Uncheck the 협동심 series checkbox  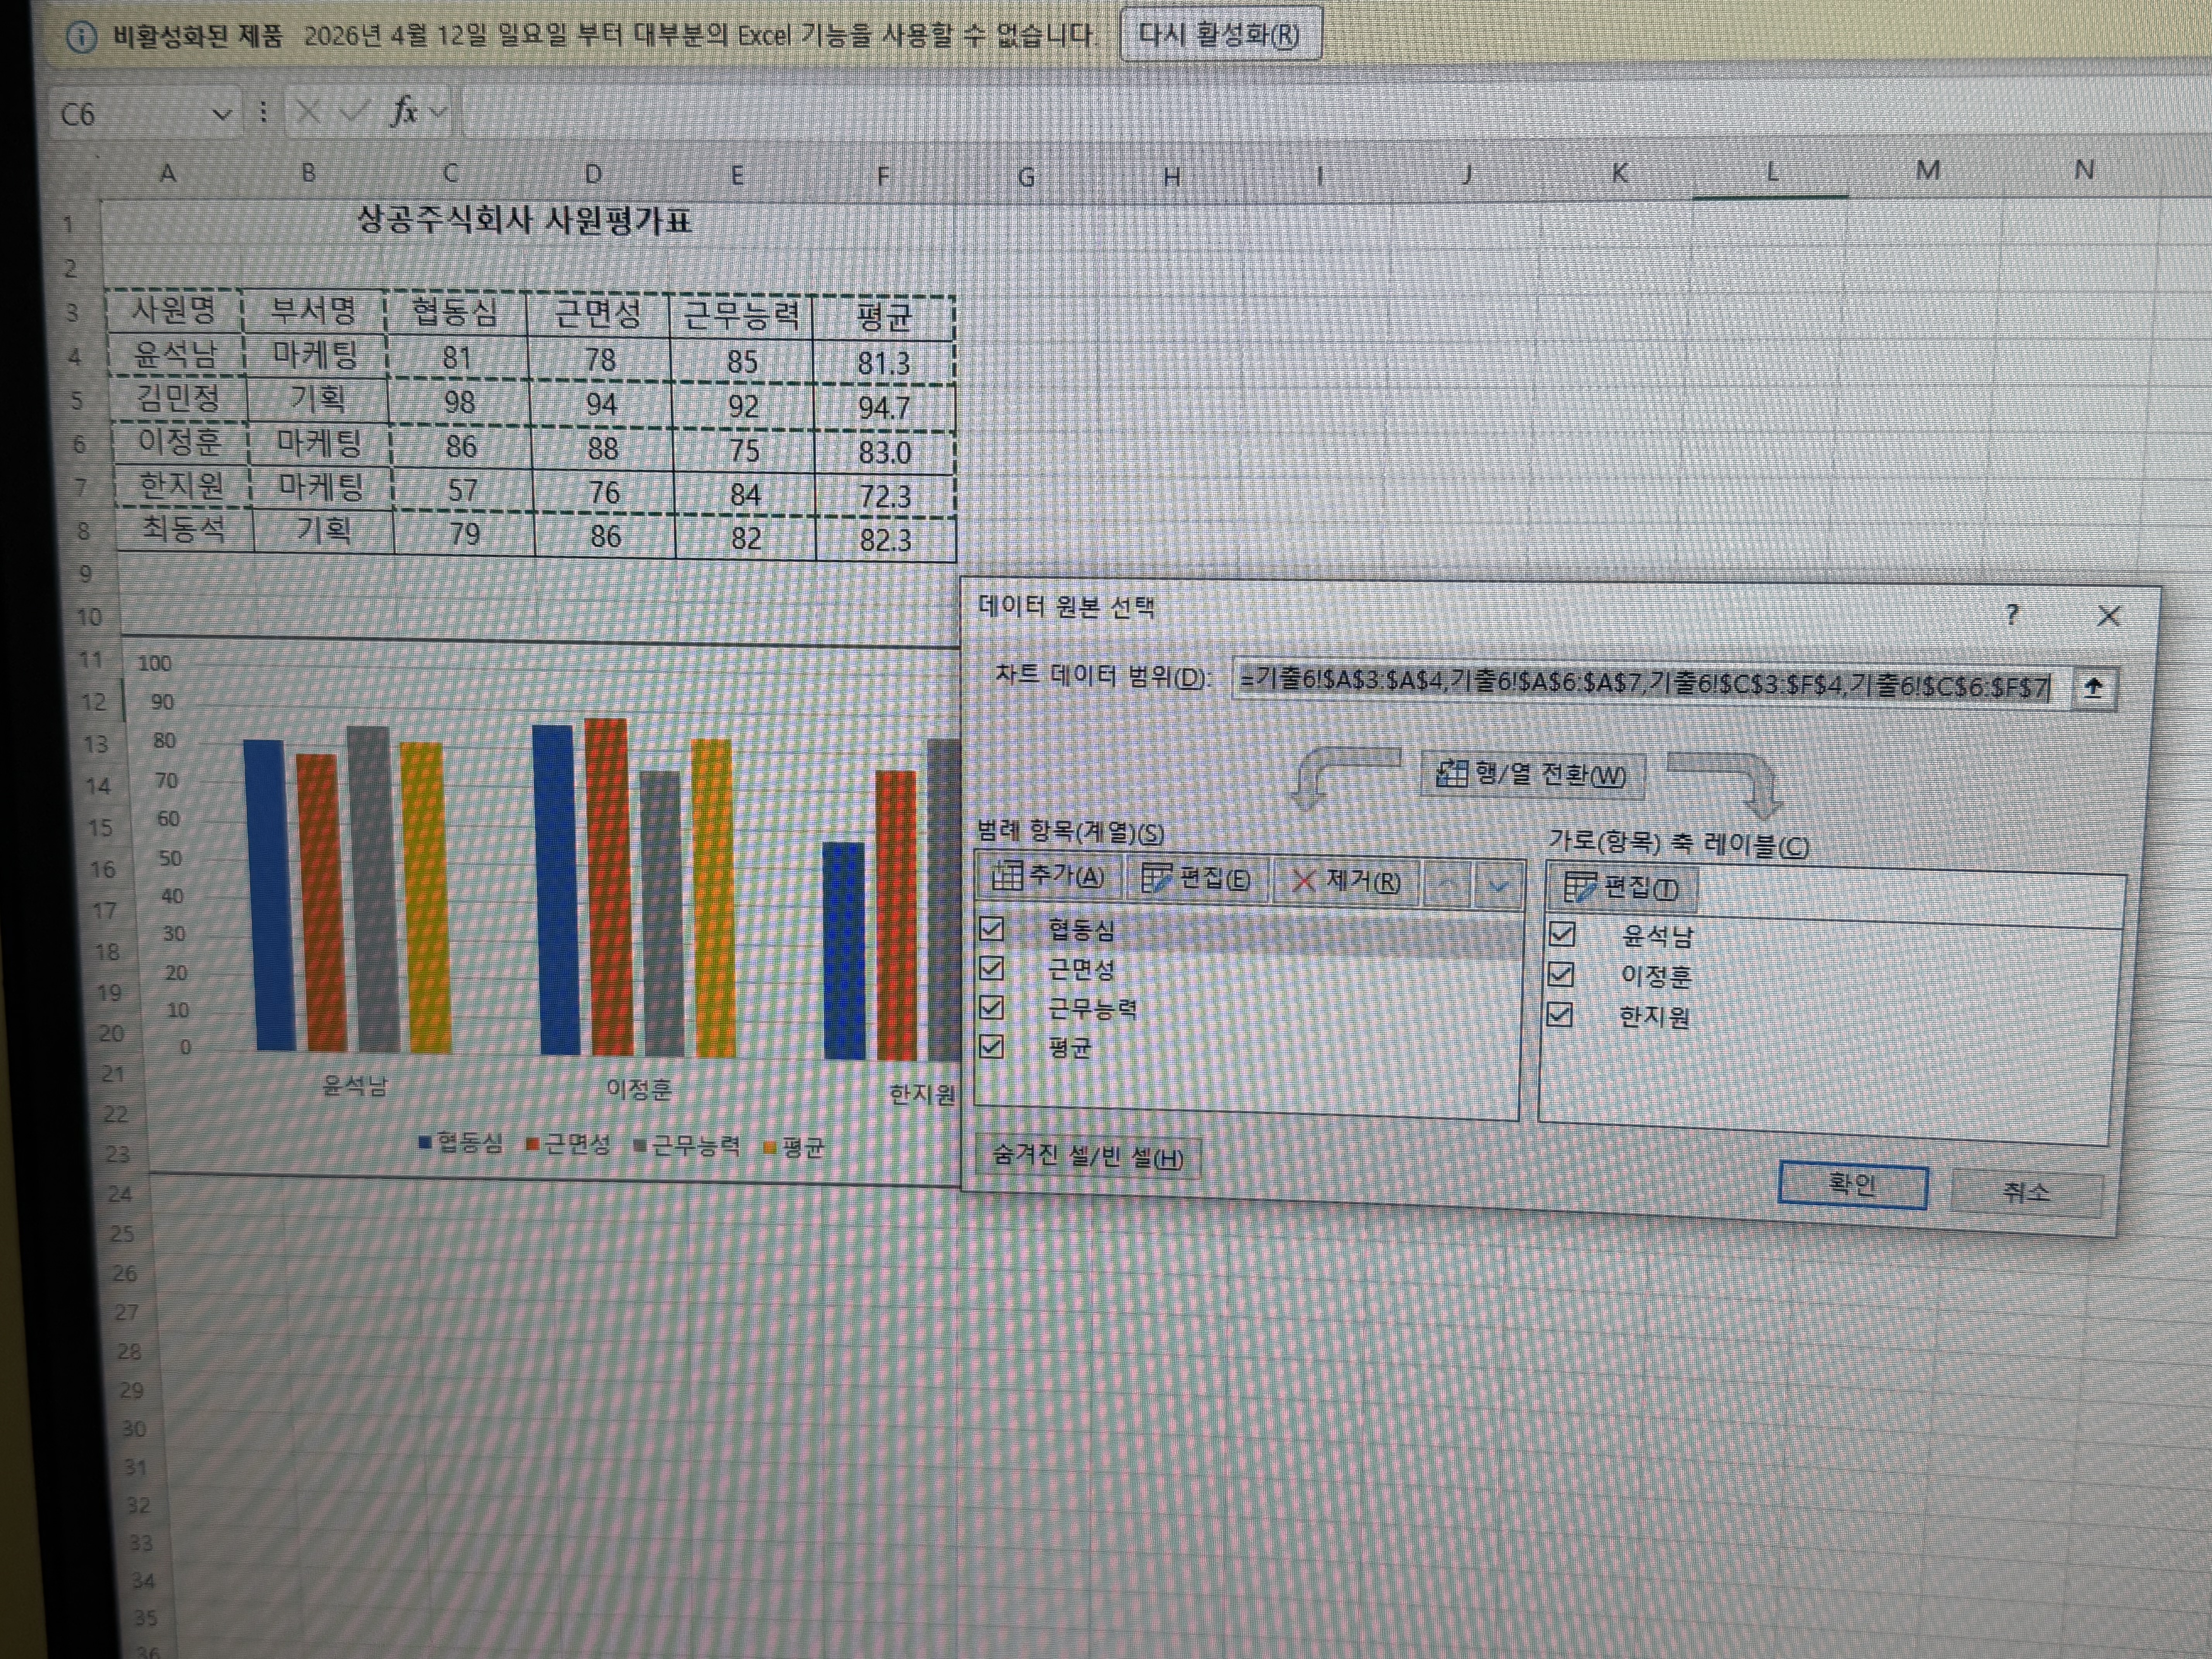[x=991, y=929]
